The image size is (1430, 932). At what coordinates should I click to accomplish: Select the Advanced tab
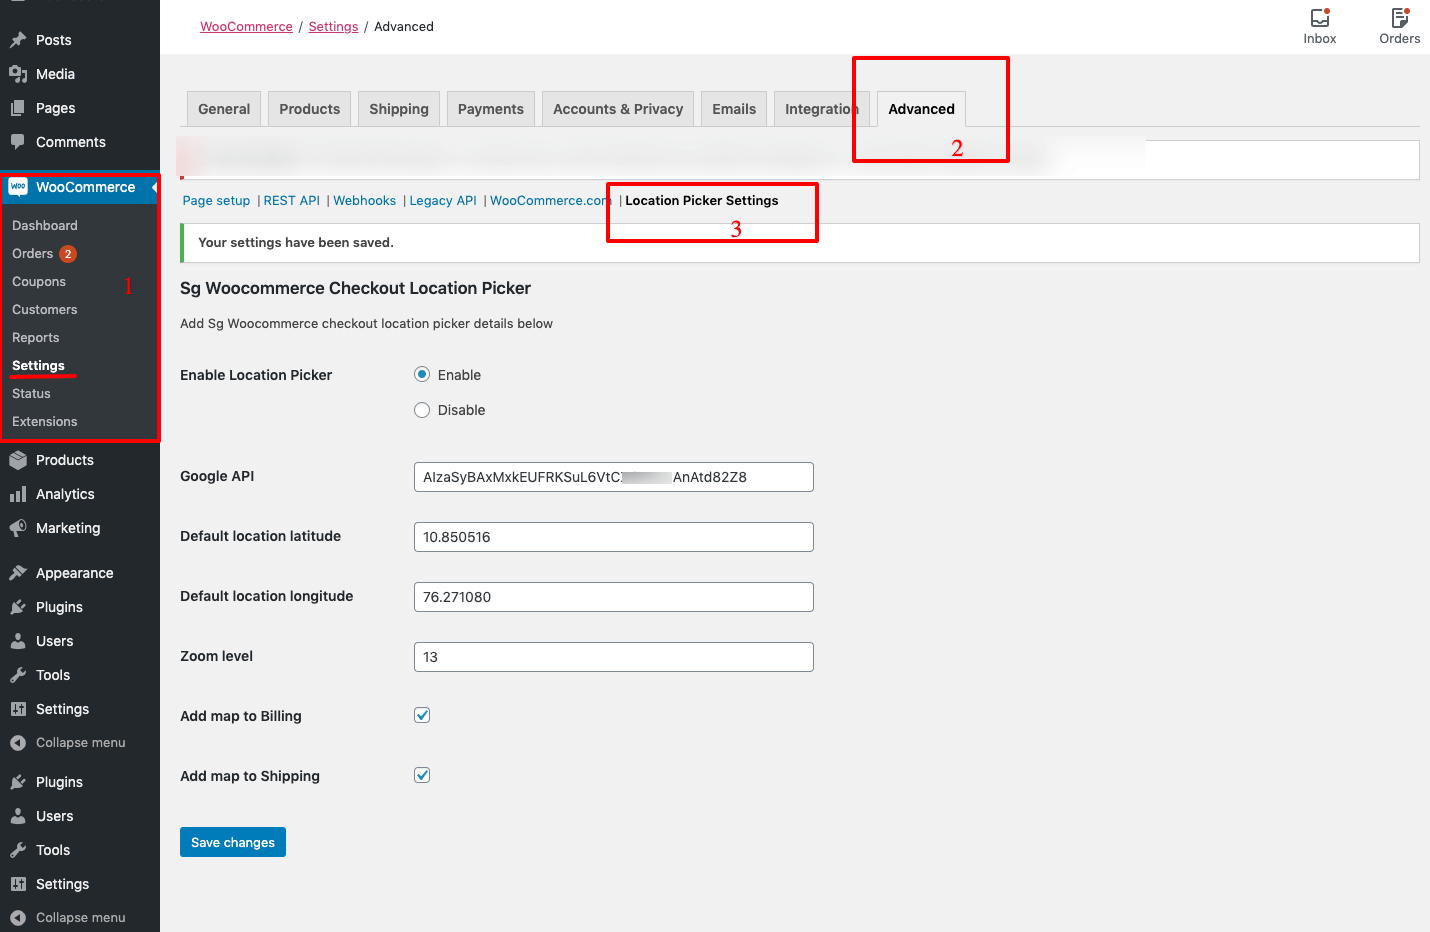tap(922, 109)
